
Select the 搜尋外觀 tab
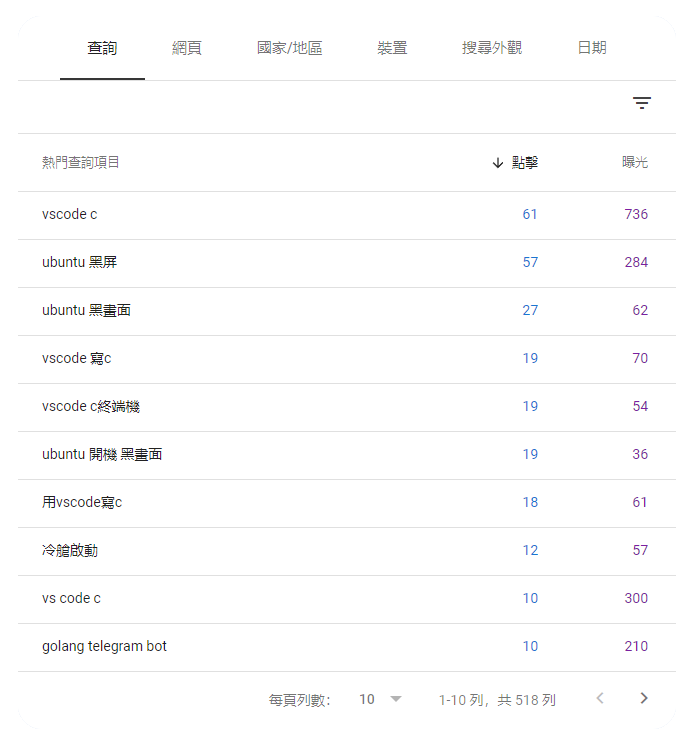tap(492, 48)
